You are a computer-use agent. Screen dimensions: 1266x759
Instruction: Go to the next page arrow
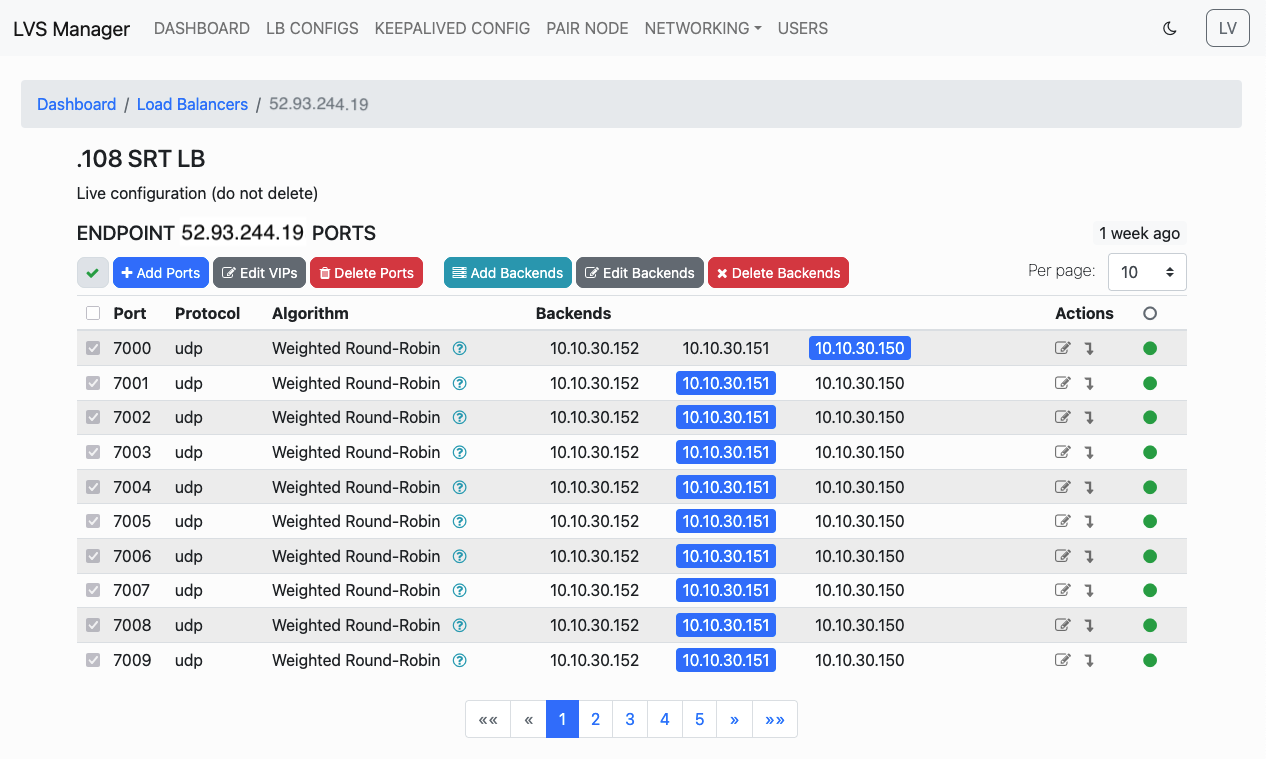tap(735, 719)
